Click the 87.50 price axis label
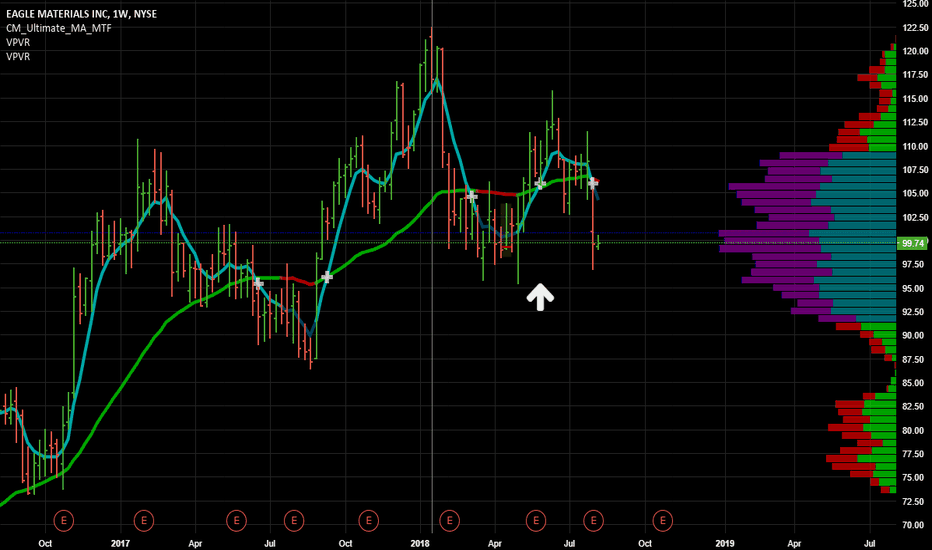The height and width of the screenshot is (550, 932). coord(915,360)
